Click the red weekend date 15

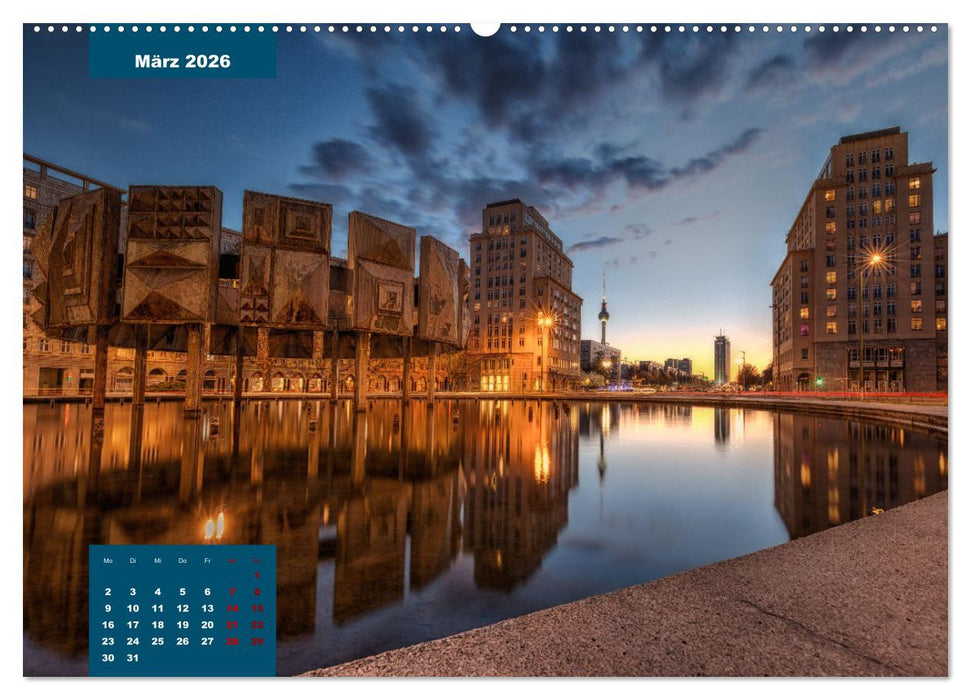click(x=257, y=608)
